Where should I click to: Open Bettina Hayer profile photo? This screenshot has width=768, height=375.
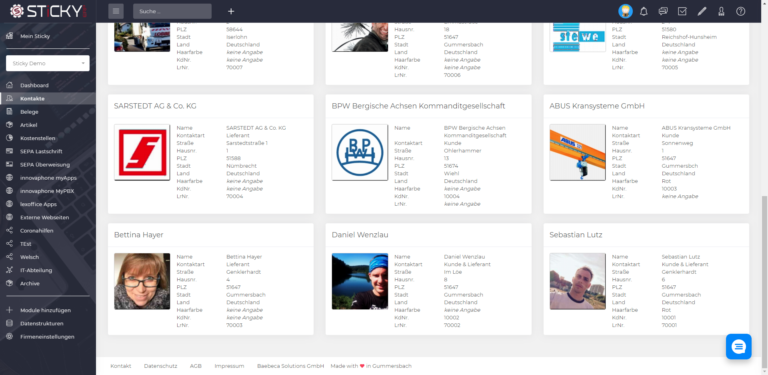click(142, 281)
